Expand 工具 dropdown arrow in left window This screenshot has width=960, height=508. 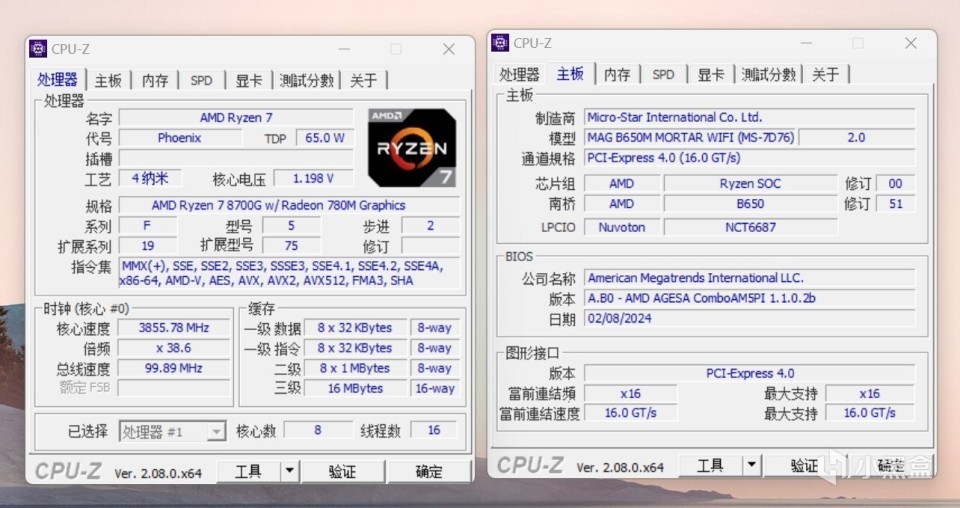[290, 471]
